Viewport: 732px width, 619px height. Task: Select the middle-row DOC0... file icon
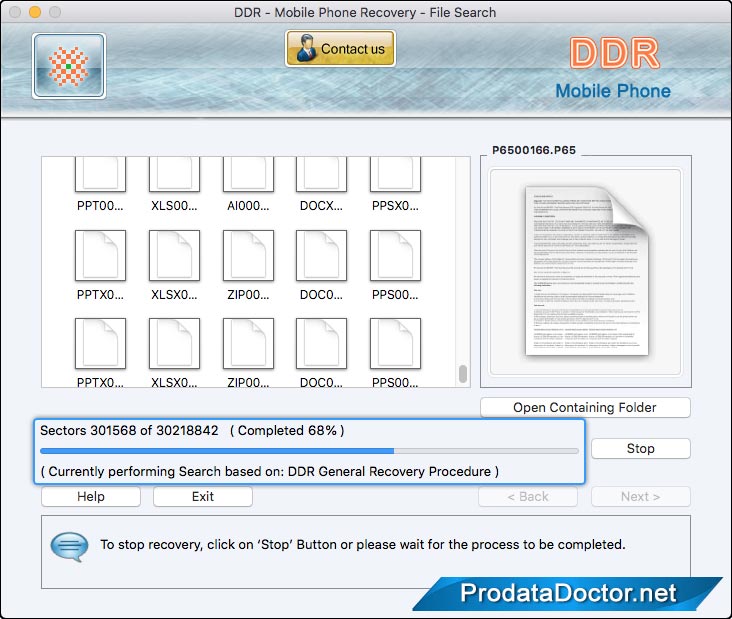point(321,255)
